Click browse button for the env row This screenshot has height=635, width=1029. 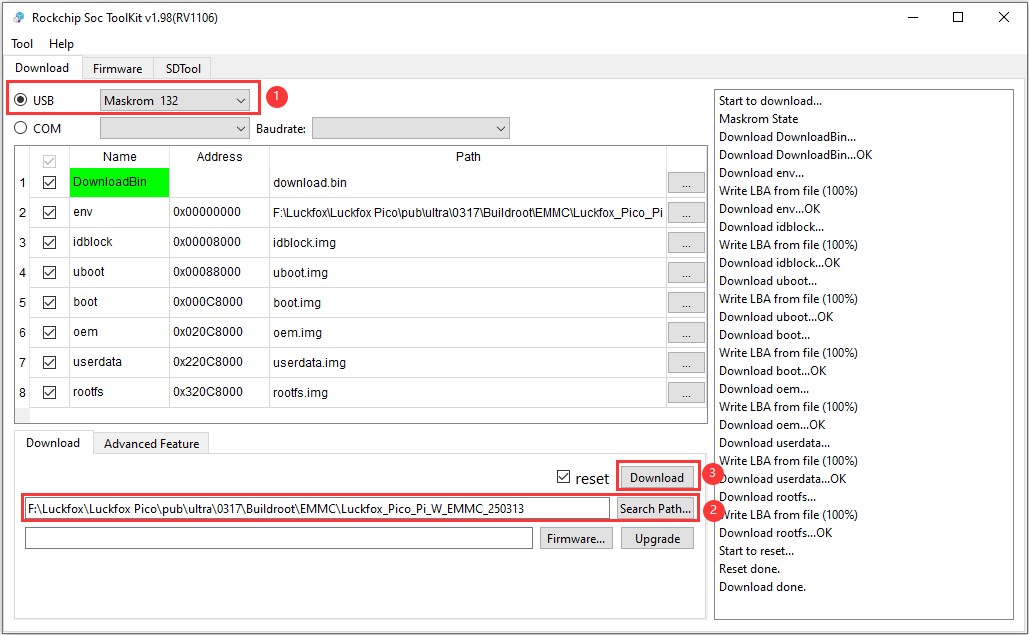pos(686,213)
